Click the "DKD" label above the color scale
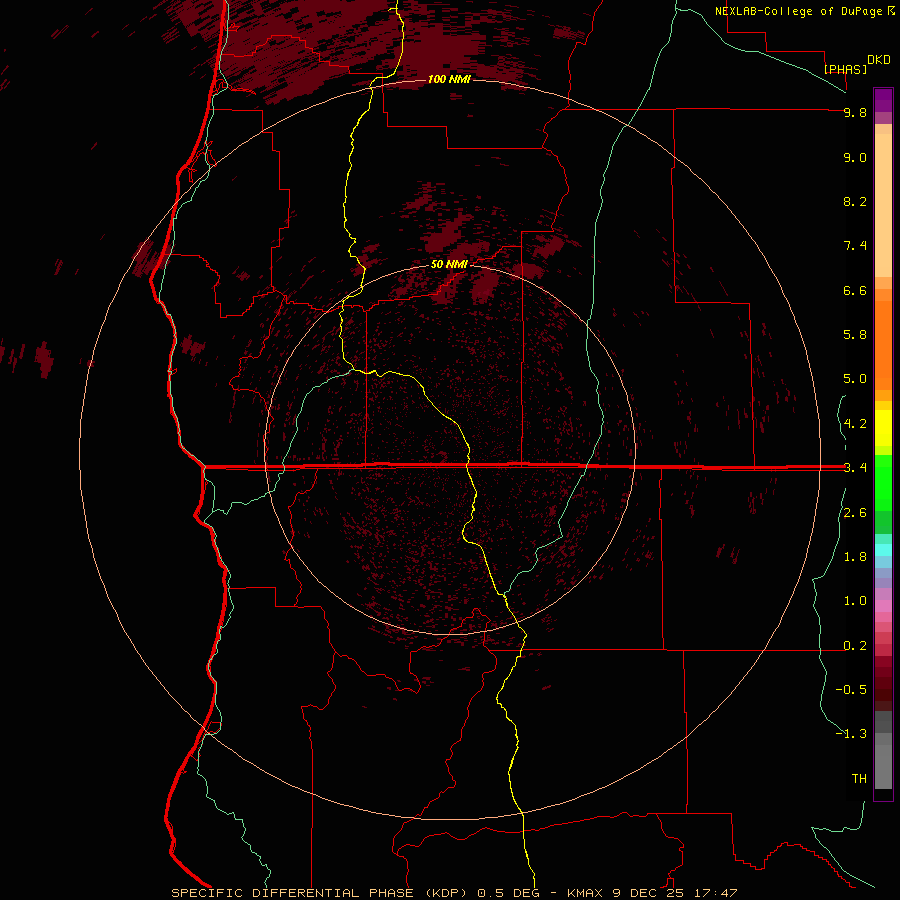The height and width of the screenshot is (900, 900). click(879, 60)
